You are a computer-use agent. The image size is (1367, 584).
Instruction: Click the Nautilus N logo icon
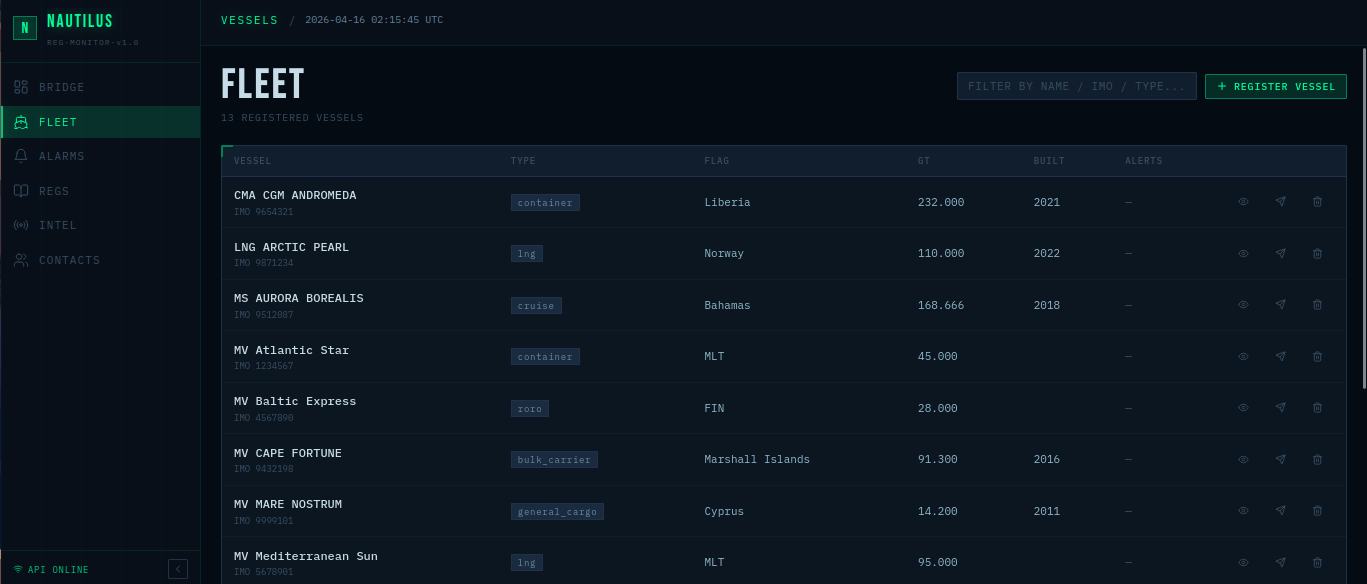(25, 28)
